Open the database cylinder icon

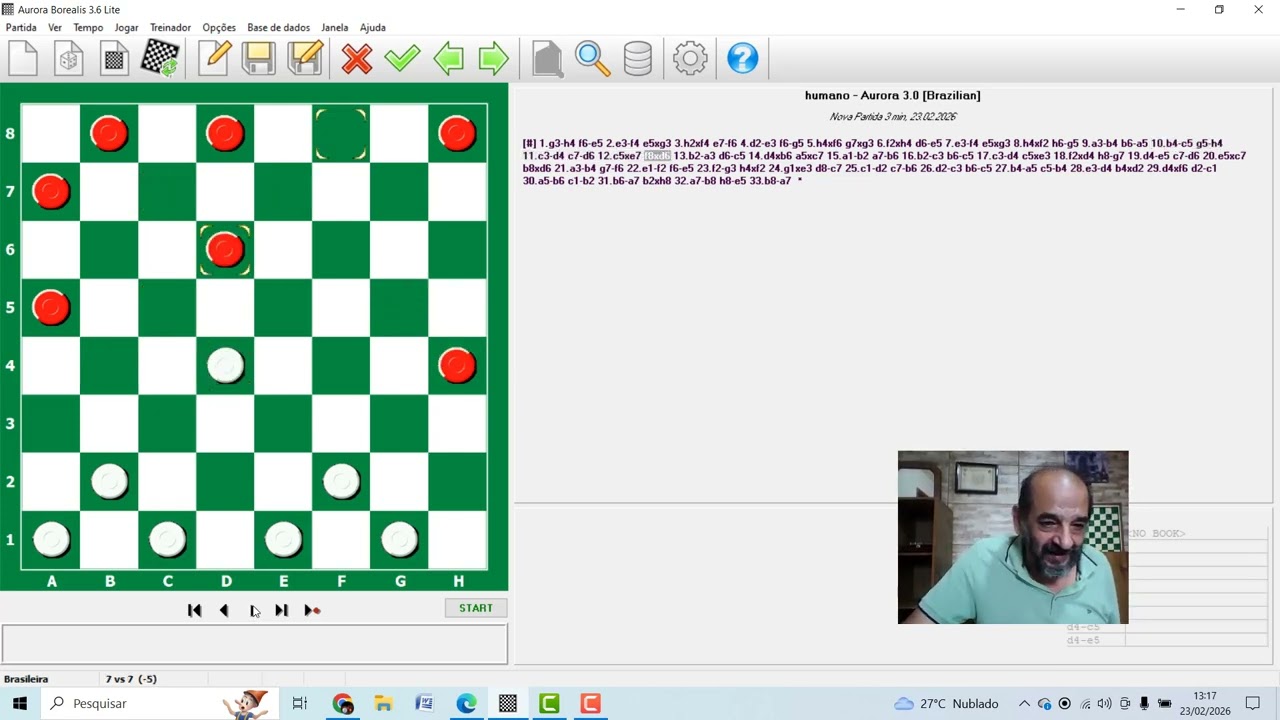pos(638,58)
